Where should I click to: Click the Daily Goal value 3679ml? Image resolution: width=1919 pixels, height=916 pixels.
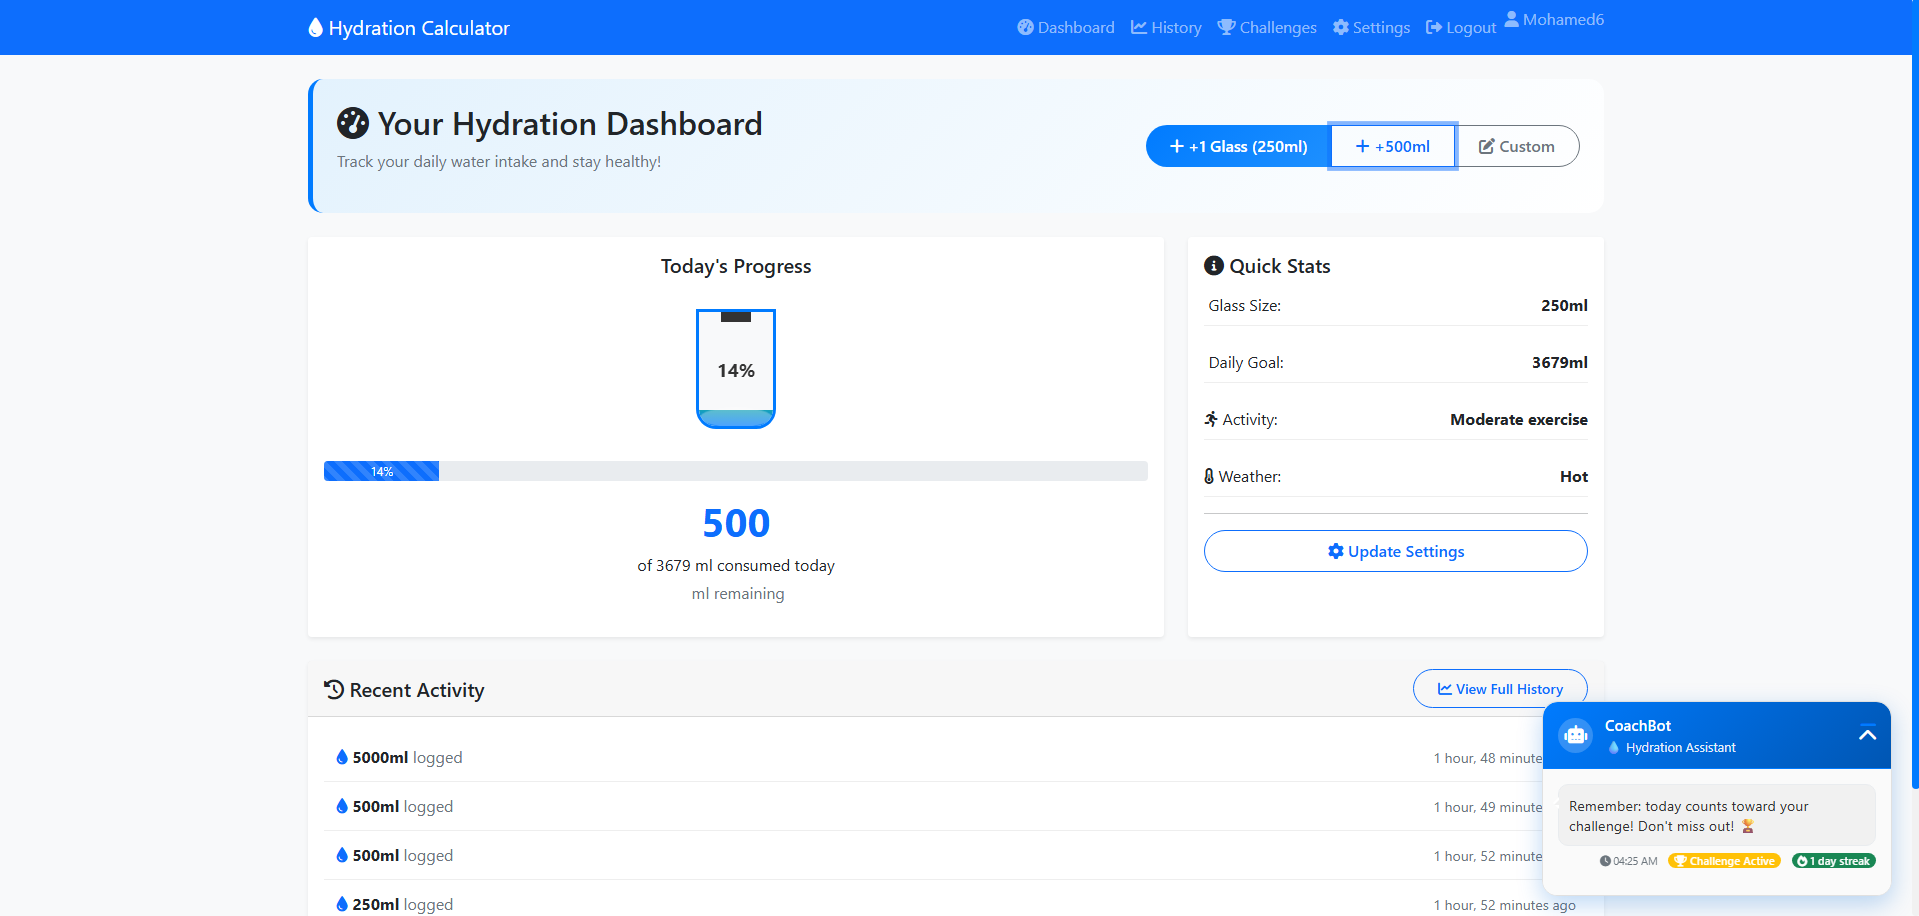point(1559,362)
